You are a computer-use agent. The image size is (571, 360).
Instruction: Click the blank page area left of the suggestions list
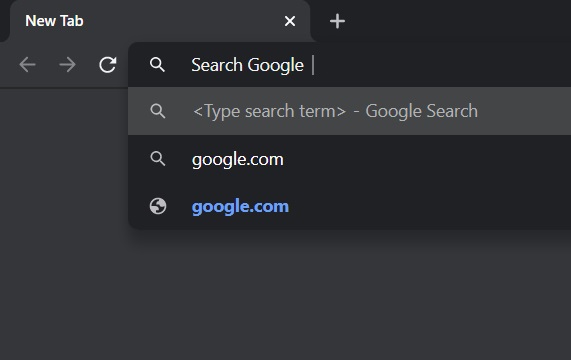[x=64, y=158]
